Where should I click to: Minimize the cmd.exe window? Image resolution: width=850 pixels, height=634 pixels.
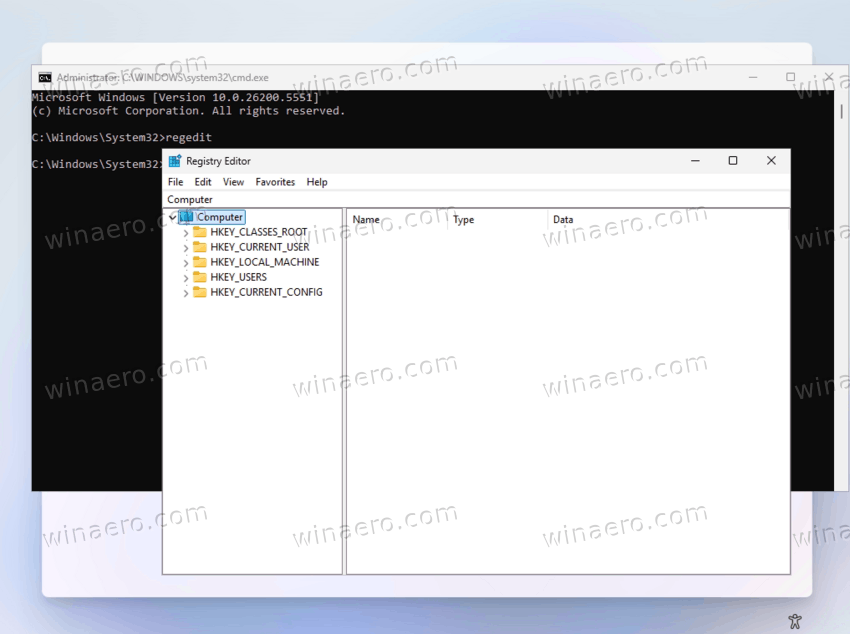[x=752, y=77]
